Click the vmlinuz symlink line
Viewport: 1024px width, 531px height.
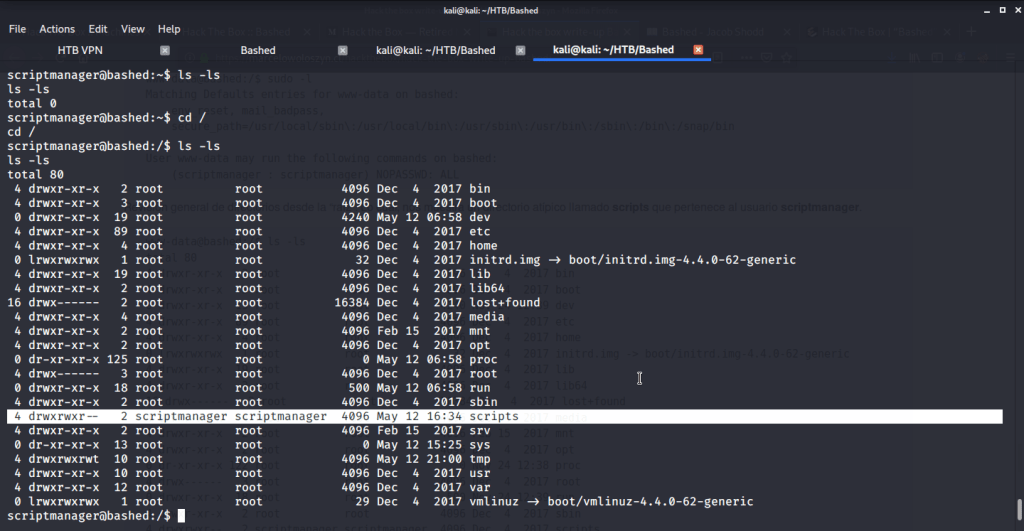pyautogui.click(x=380, y=501)
